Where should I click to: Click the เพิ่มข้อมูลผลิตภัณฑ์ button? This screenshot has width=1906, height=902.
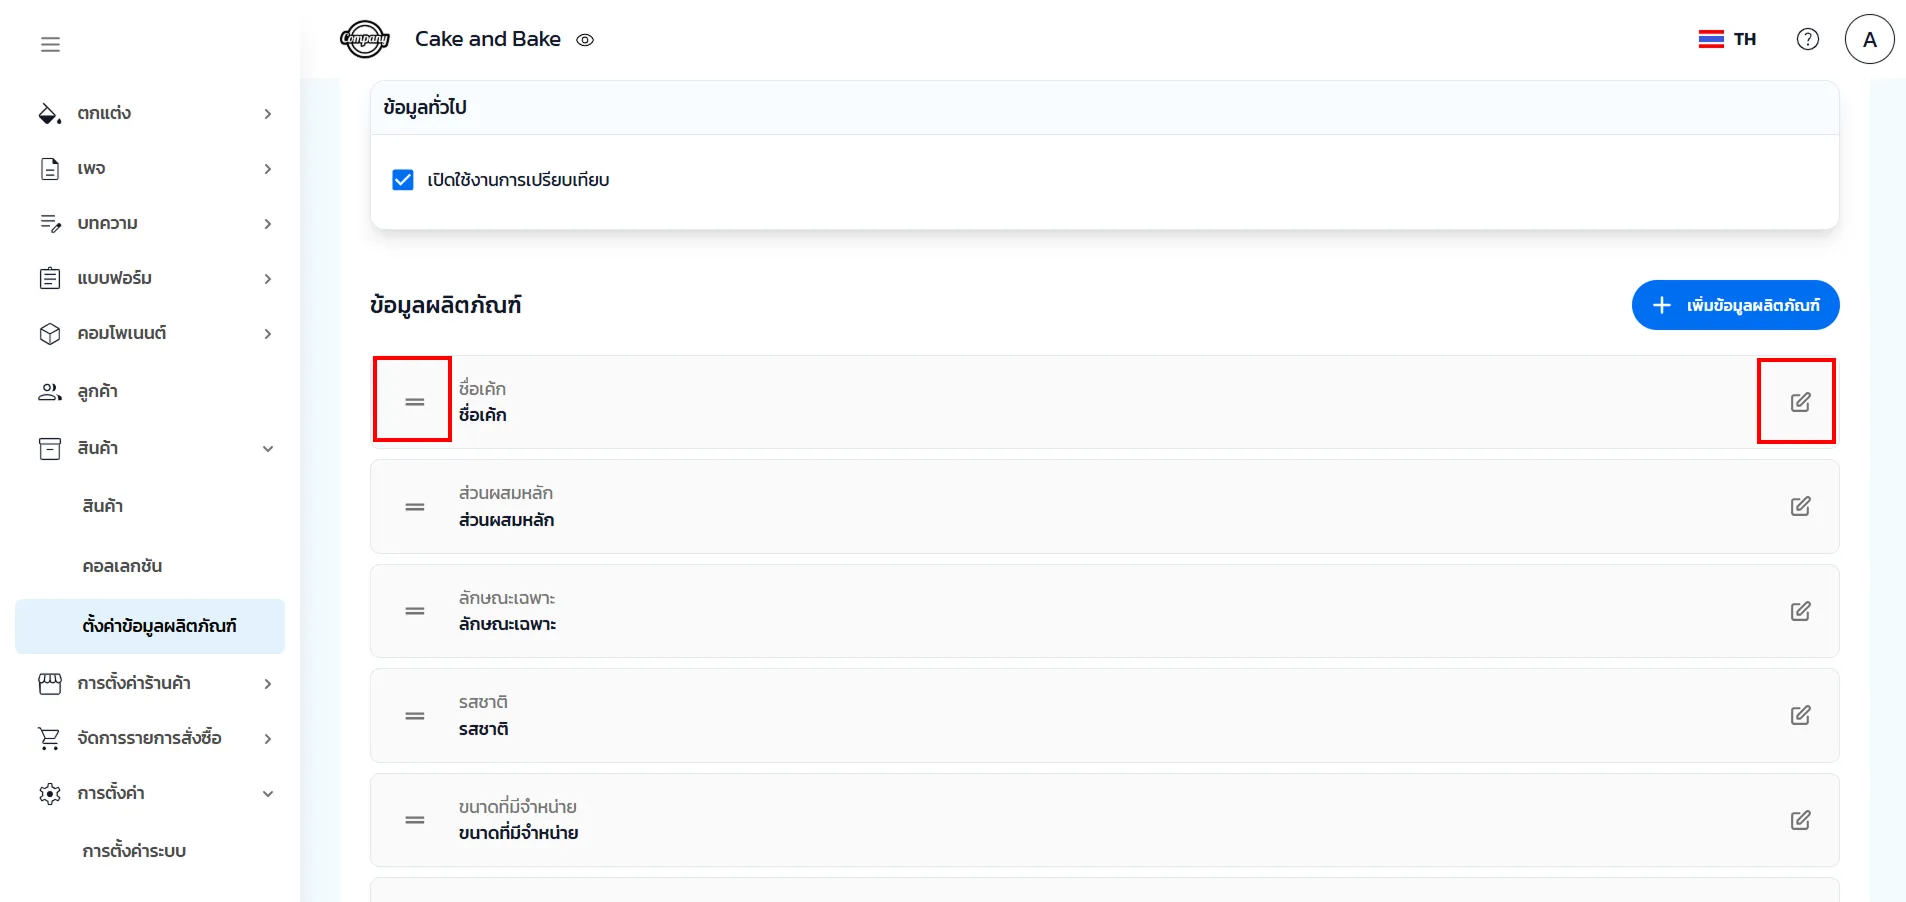coord(1735,305)
